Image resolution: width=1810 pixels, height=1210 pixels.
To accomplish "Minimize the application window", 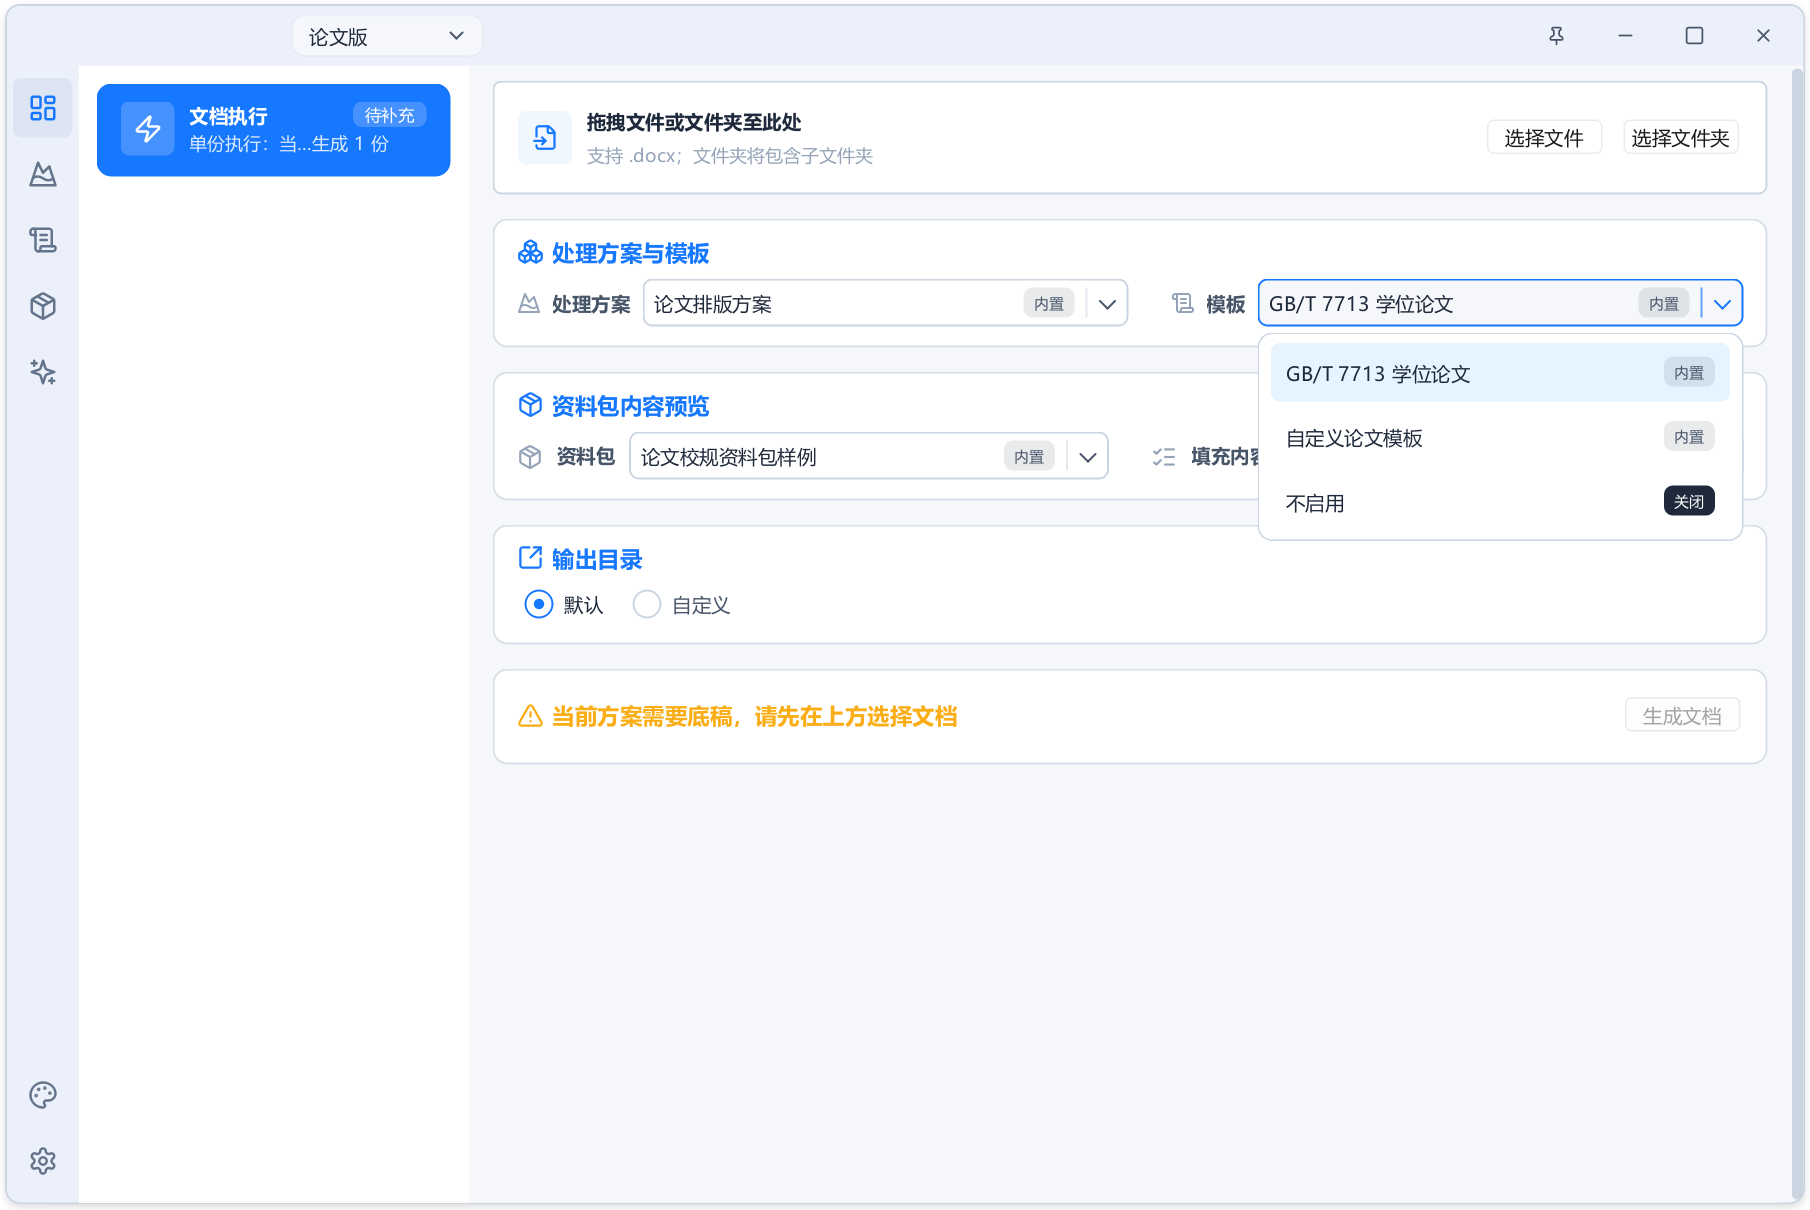I will pos(1626,36).
